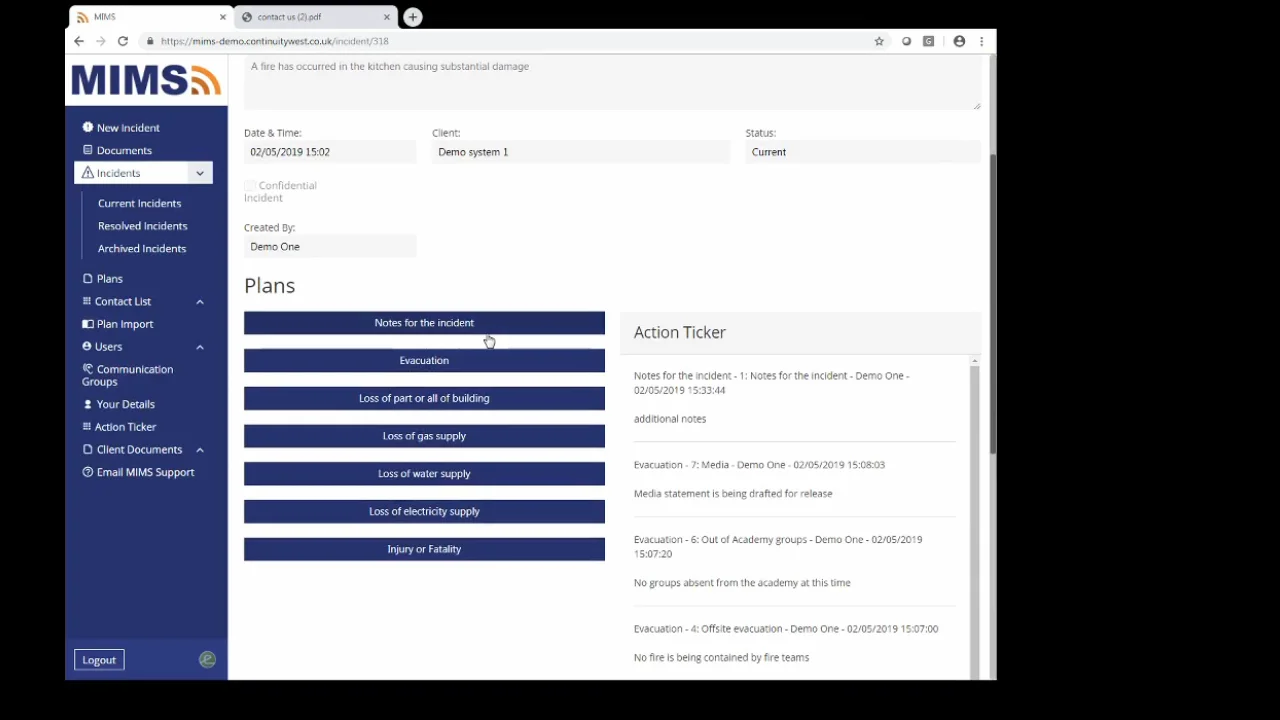Viewport: 1280px width, 720px height.
Task: Click the Plan Import icon
Action: 87,324
